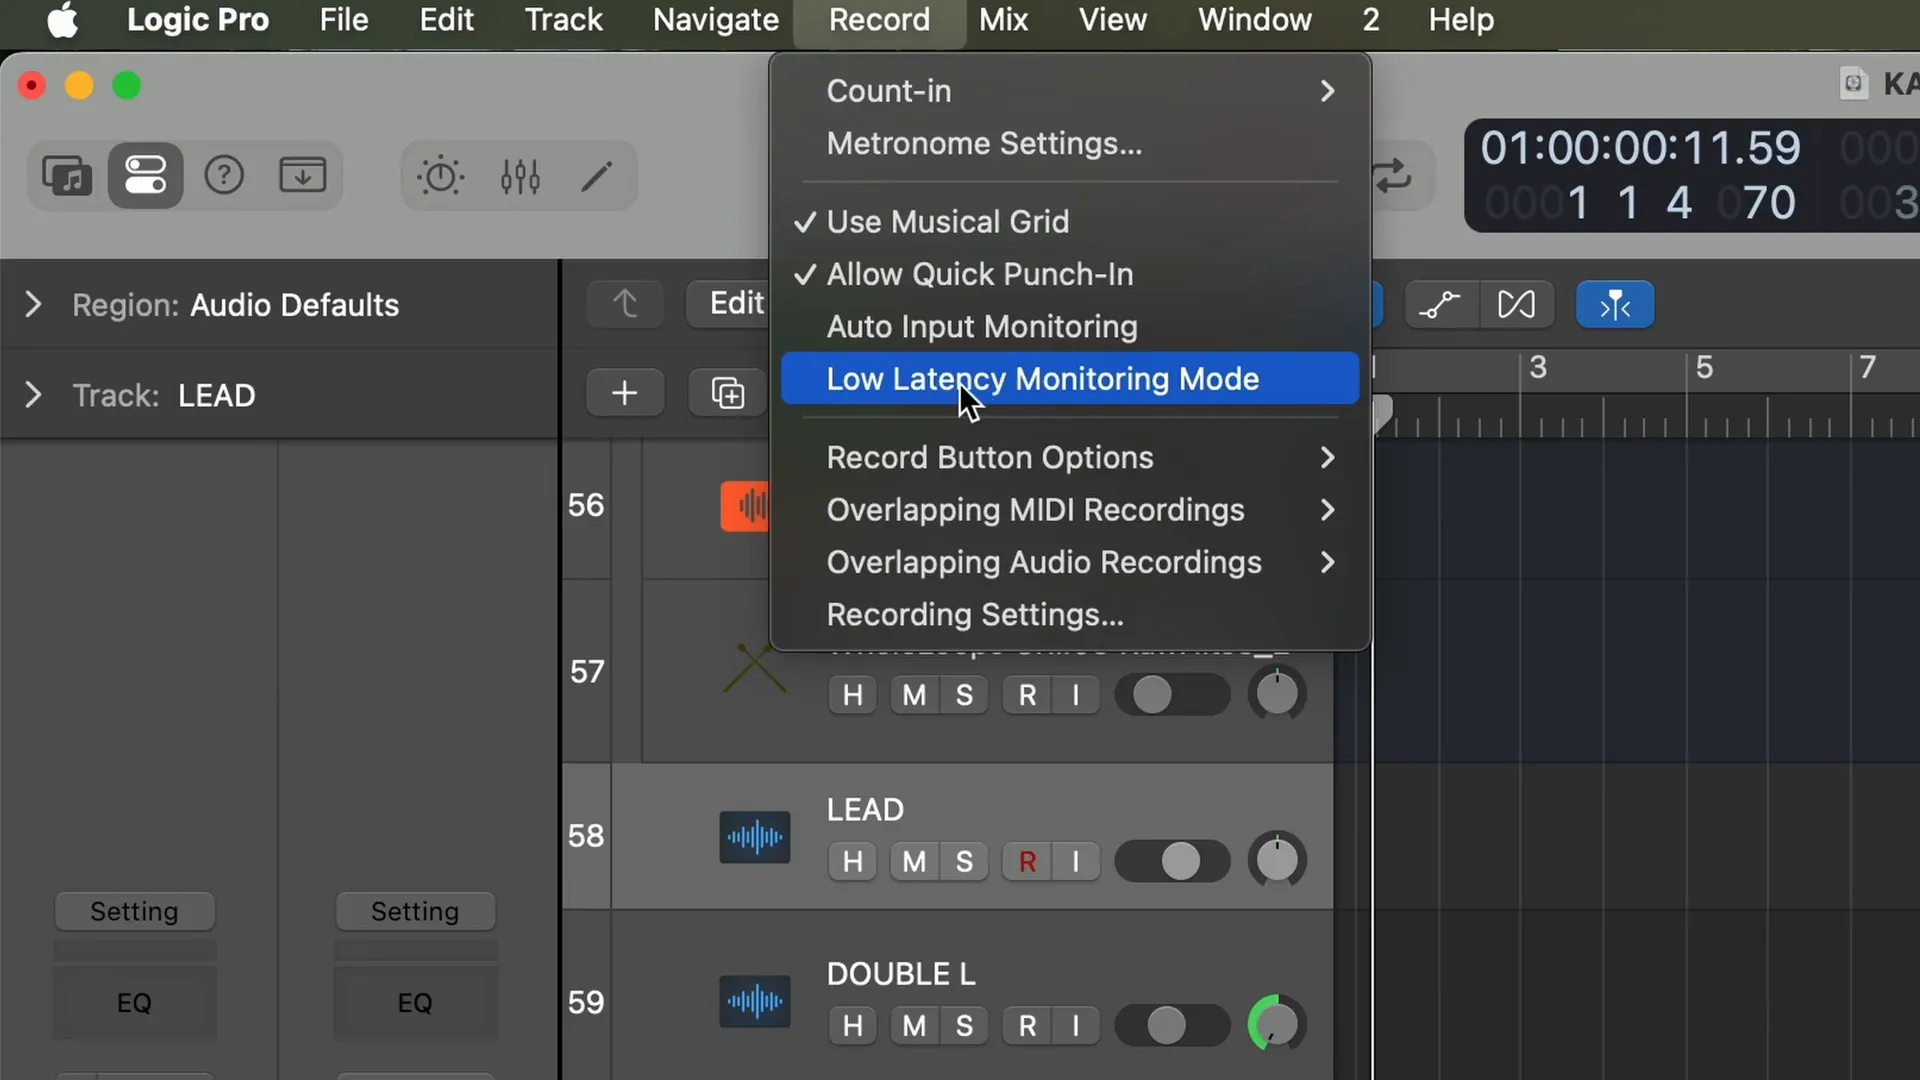This screenshot has height=1080, width=1920.
Task: Toggle Low Latency Monitoring Mode
Action: (x=1042, y=378)
